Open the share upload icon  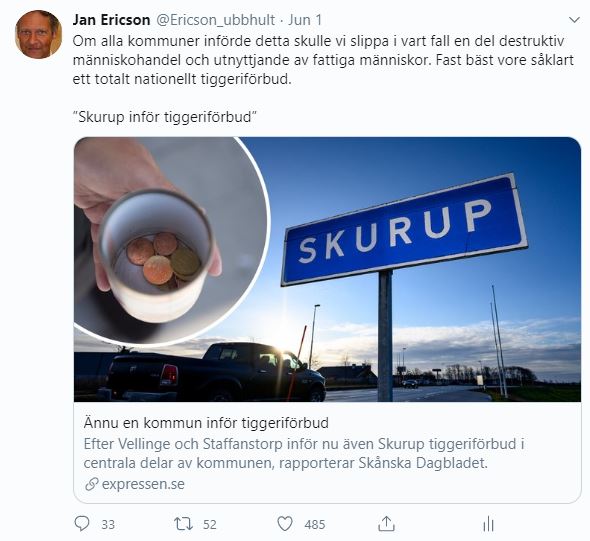(x=386, y=523)
